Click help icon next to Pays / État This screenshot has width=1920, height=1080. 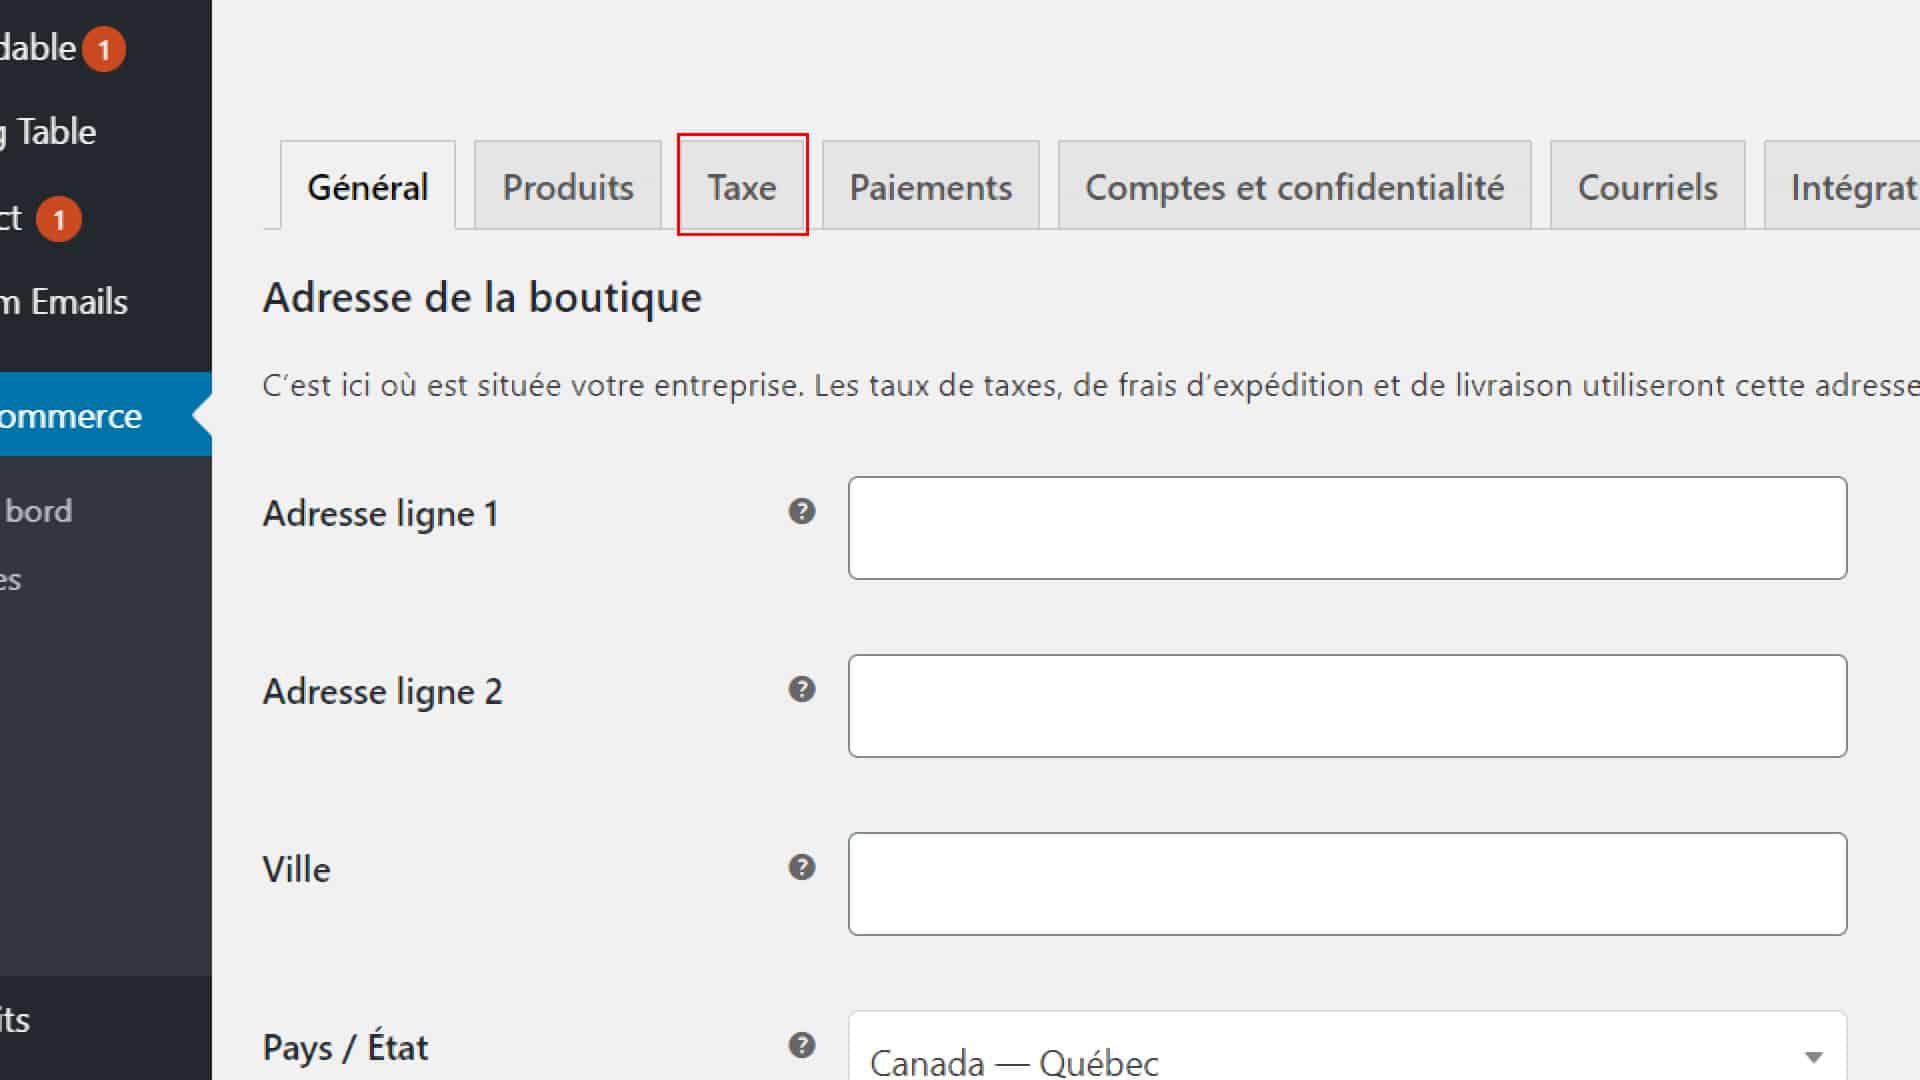click(802, 1046)
